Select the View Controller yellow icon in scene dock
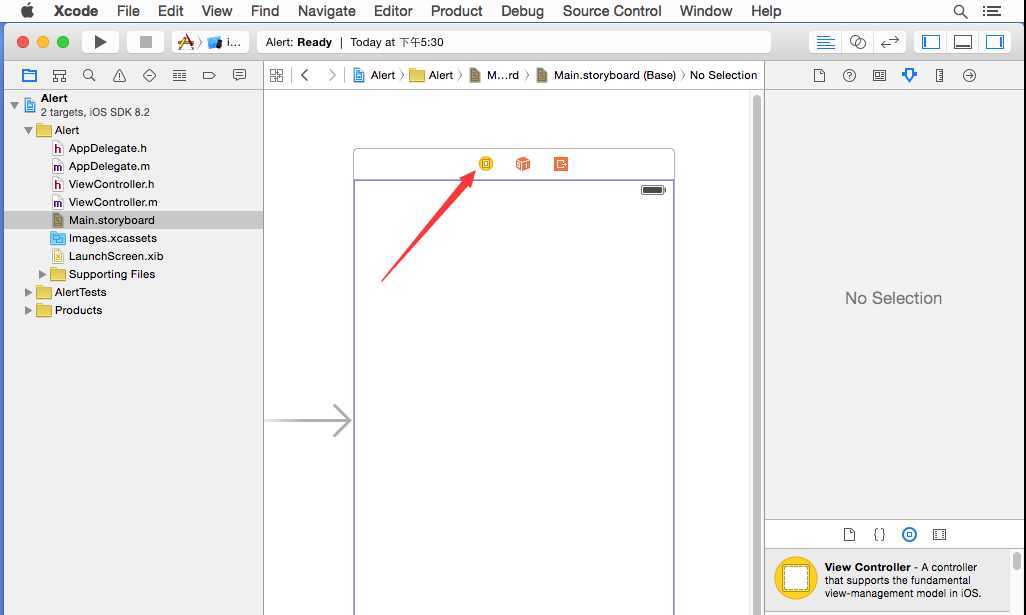The image size is (1026, 615). click(x=486, y=164)
